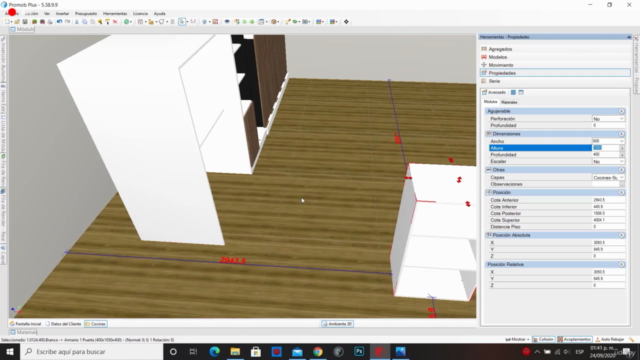Open the Perforación dropdown
The width and height of the screenshot is (640, 360).
(621, 119)
